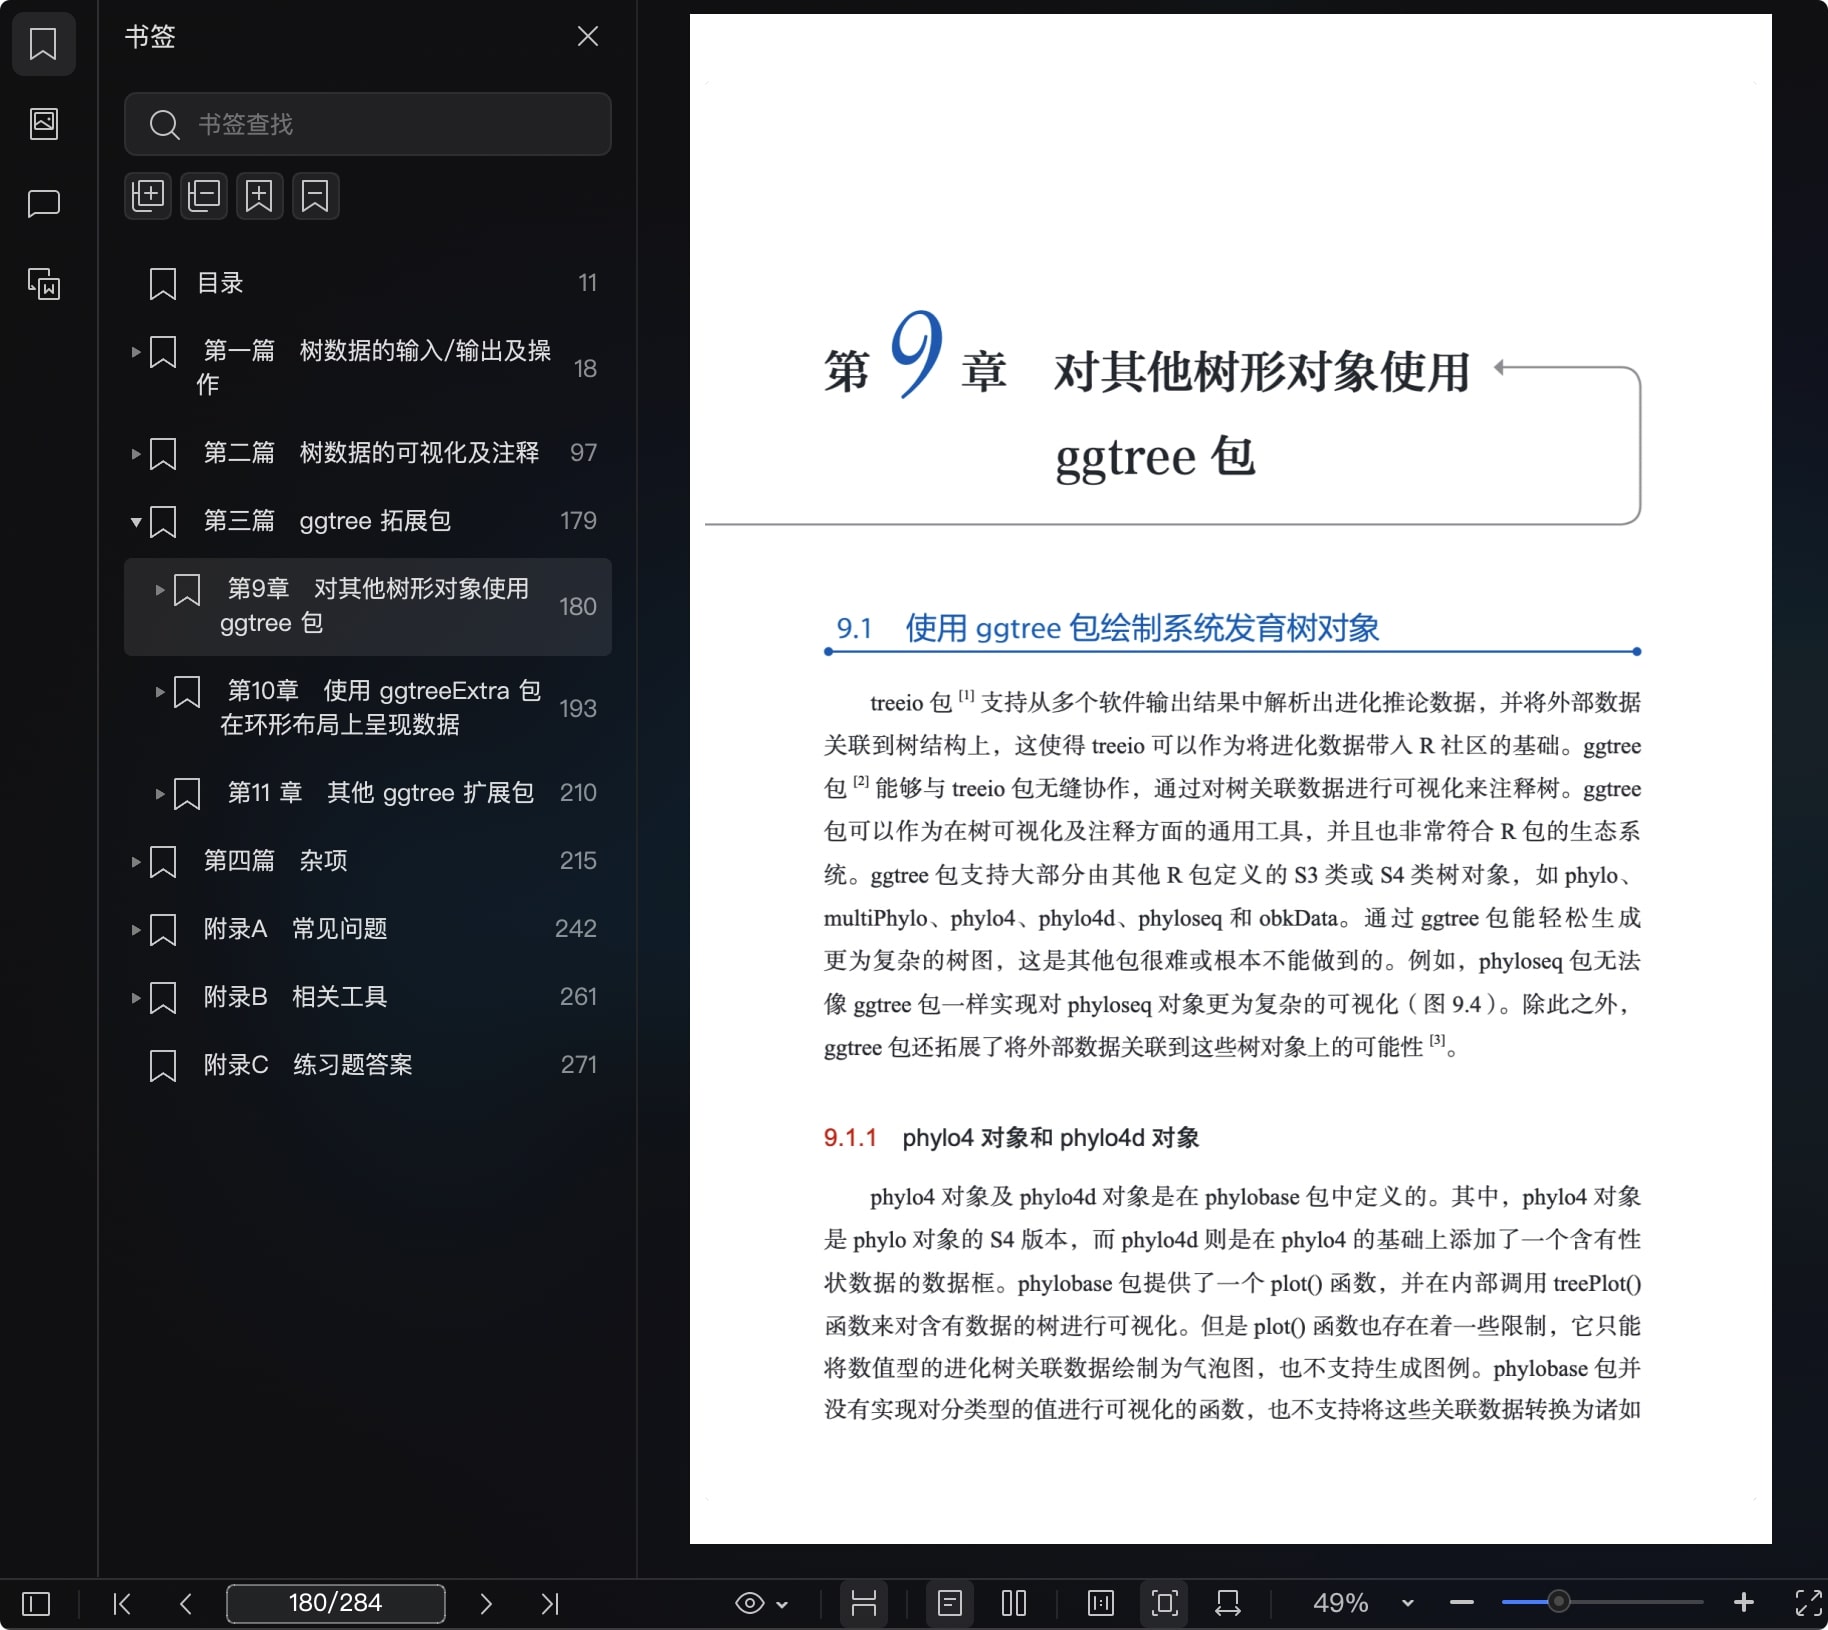This screenshot has height=1630, width=1828.
Task: Expand 附录A 常见问题
Action: (x=136, y=929)
